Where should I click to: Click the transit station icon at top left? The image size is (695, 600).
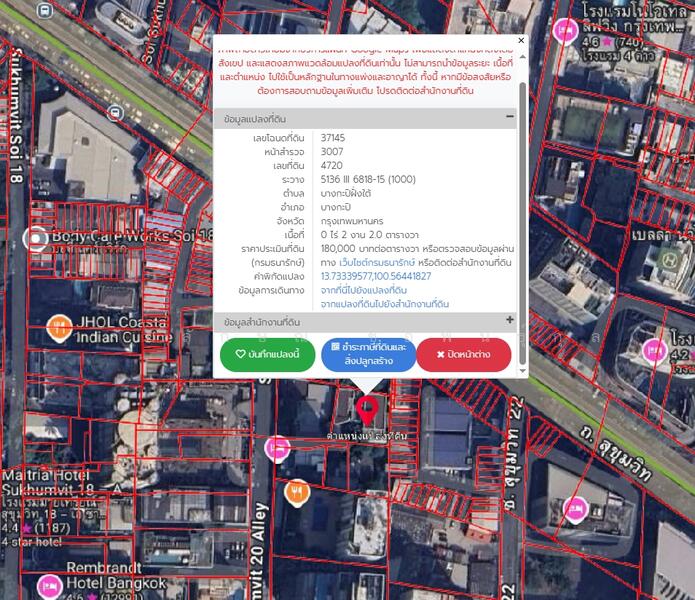44,11
